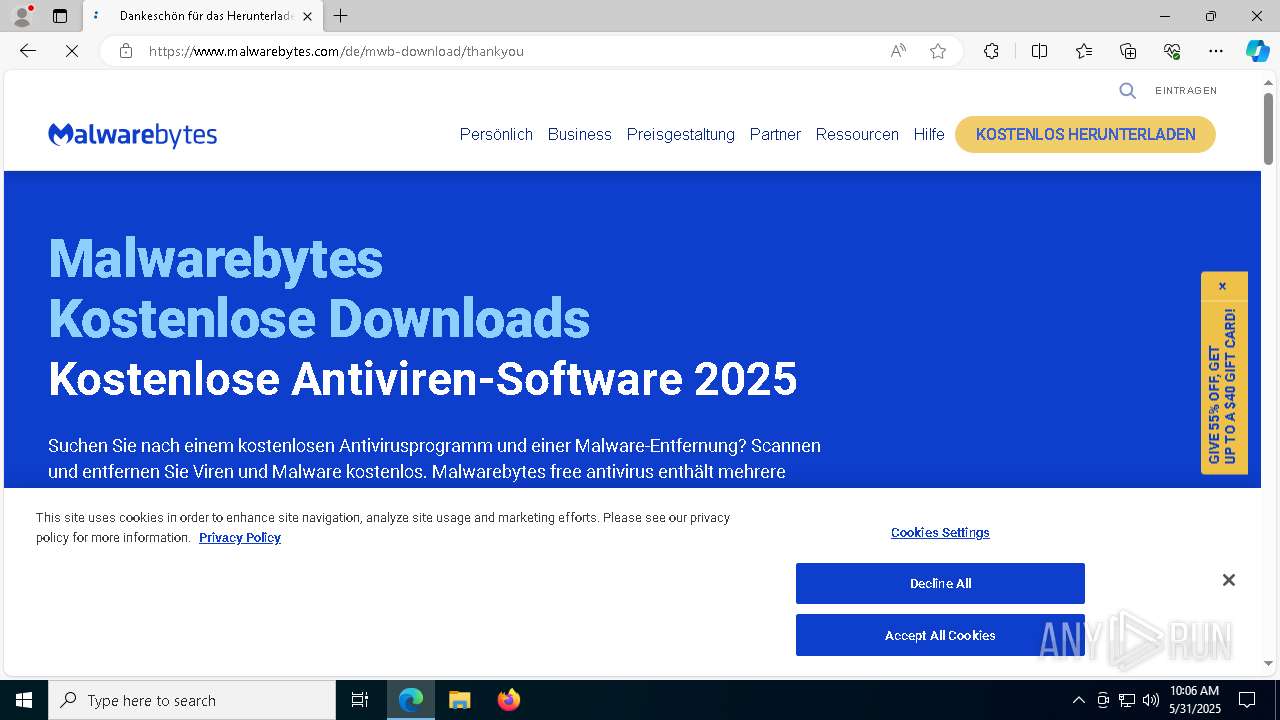Click the EINTRAGEN sign-in link
Screen dimensions: 1280x720
(x=1186, y=91)
